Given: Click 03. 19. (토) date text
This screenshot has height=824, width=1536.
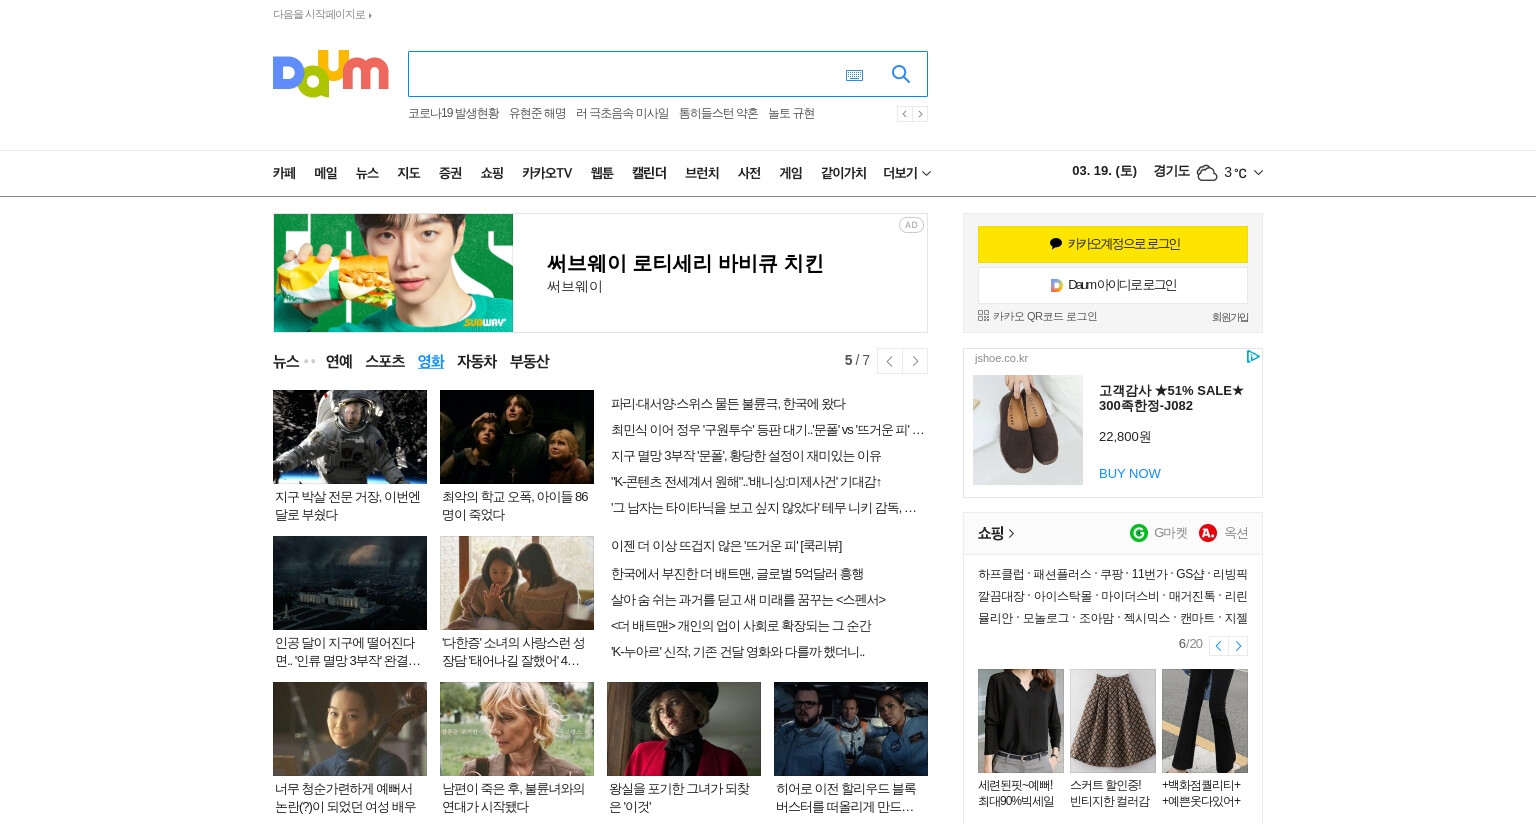Looking at the screenshot, I should coord(1104,171).
